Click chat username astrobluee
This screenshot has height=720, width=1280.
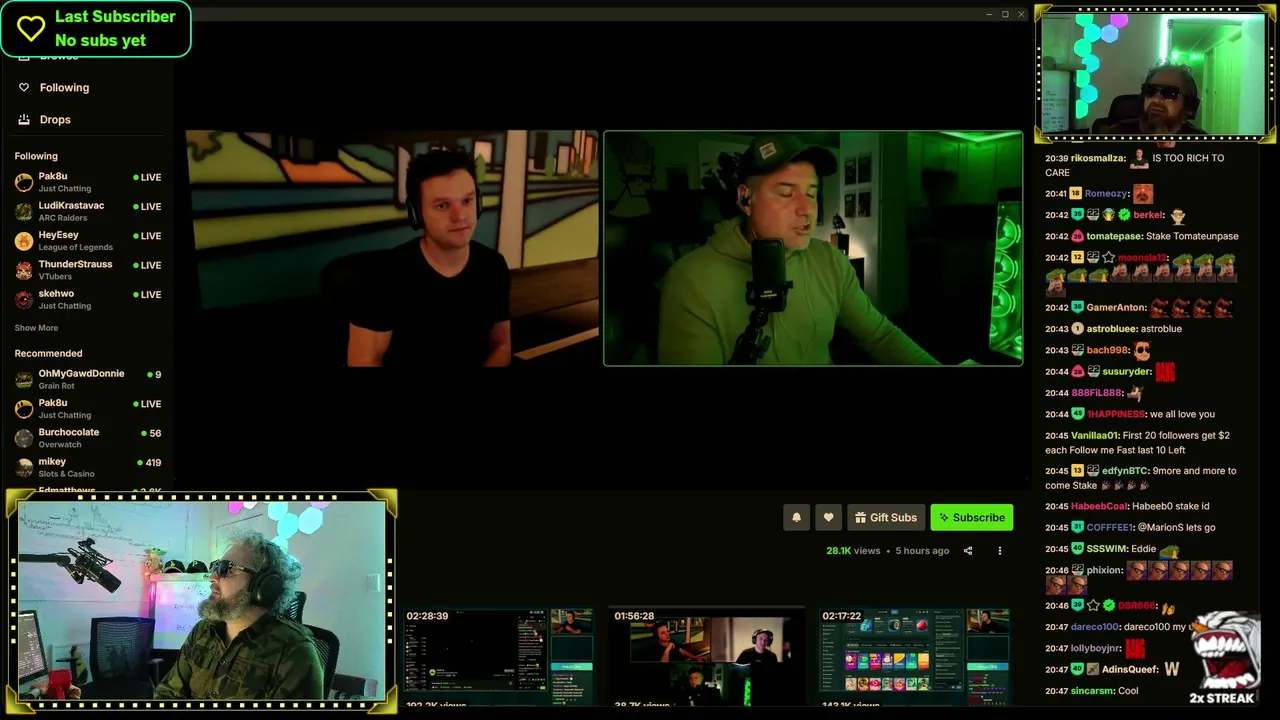(1111, 329)
